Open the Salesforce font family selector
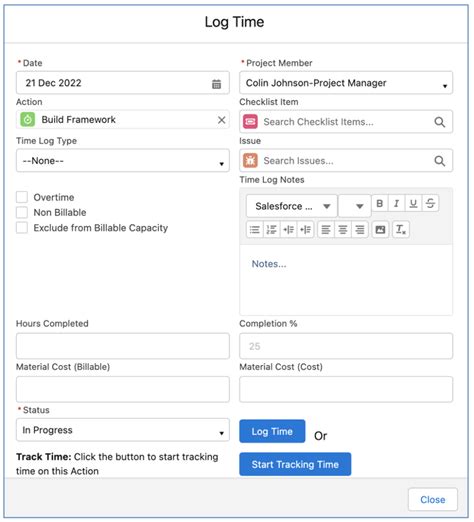 click(x=292, y=206)
